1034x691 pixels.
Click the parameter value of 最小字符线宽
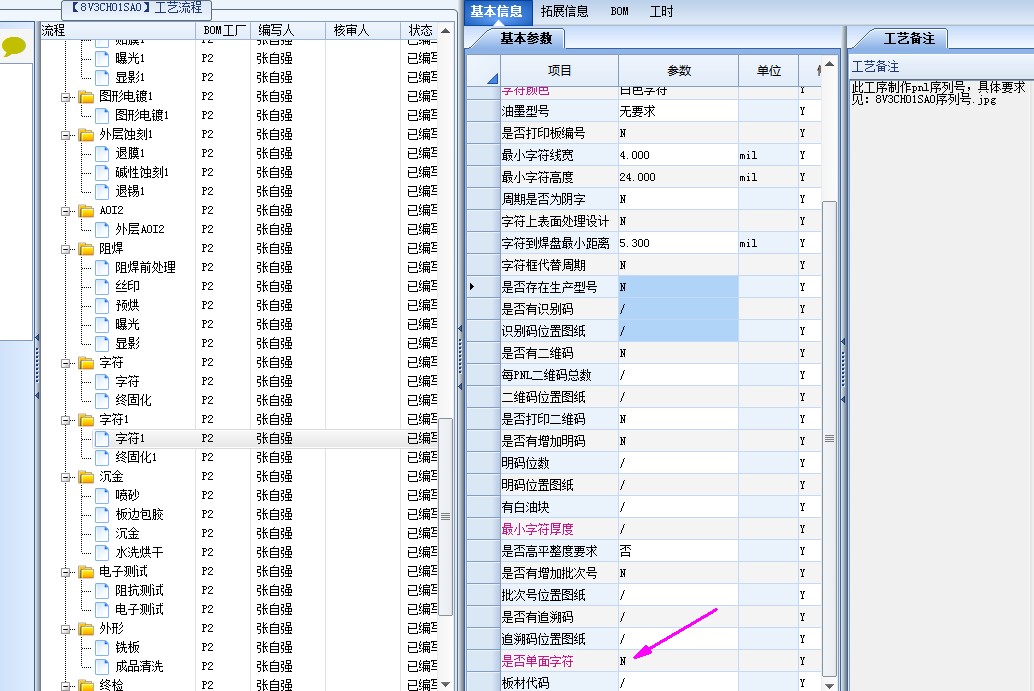tap(679, 156)
